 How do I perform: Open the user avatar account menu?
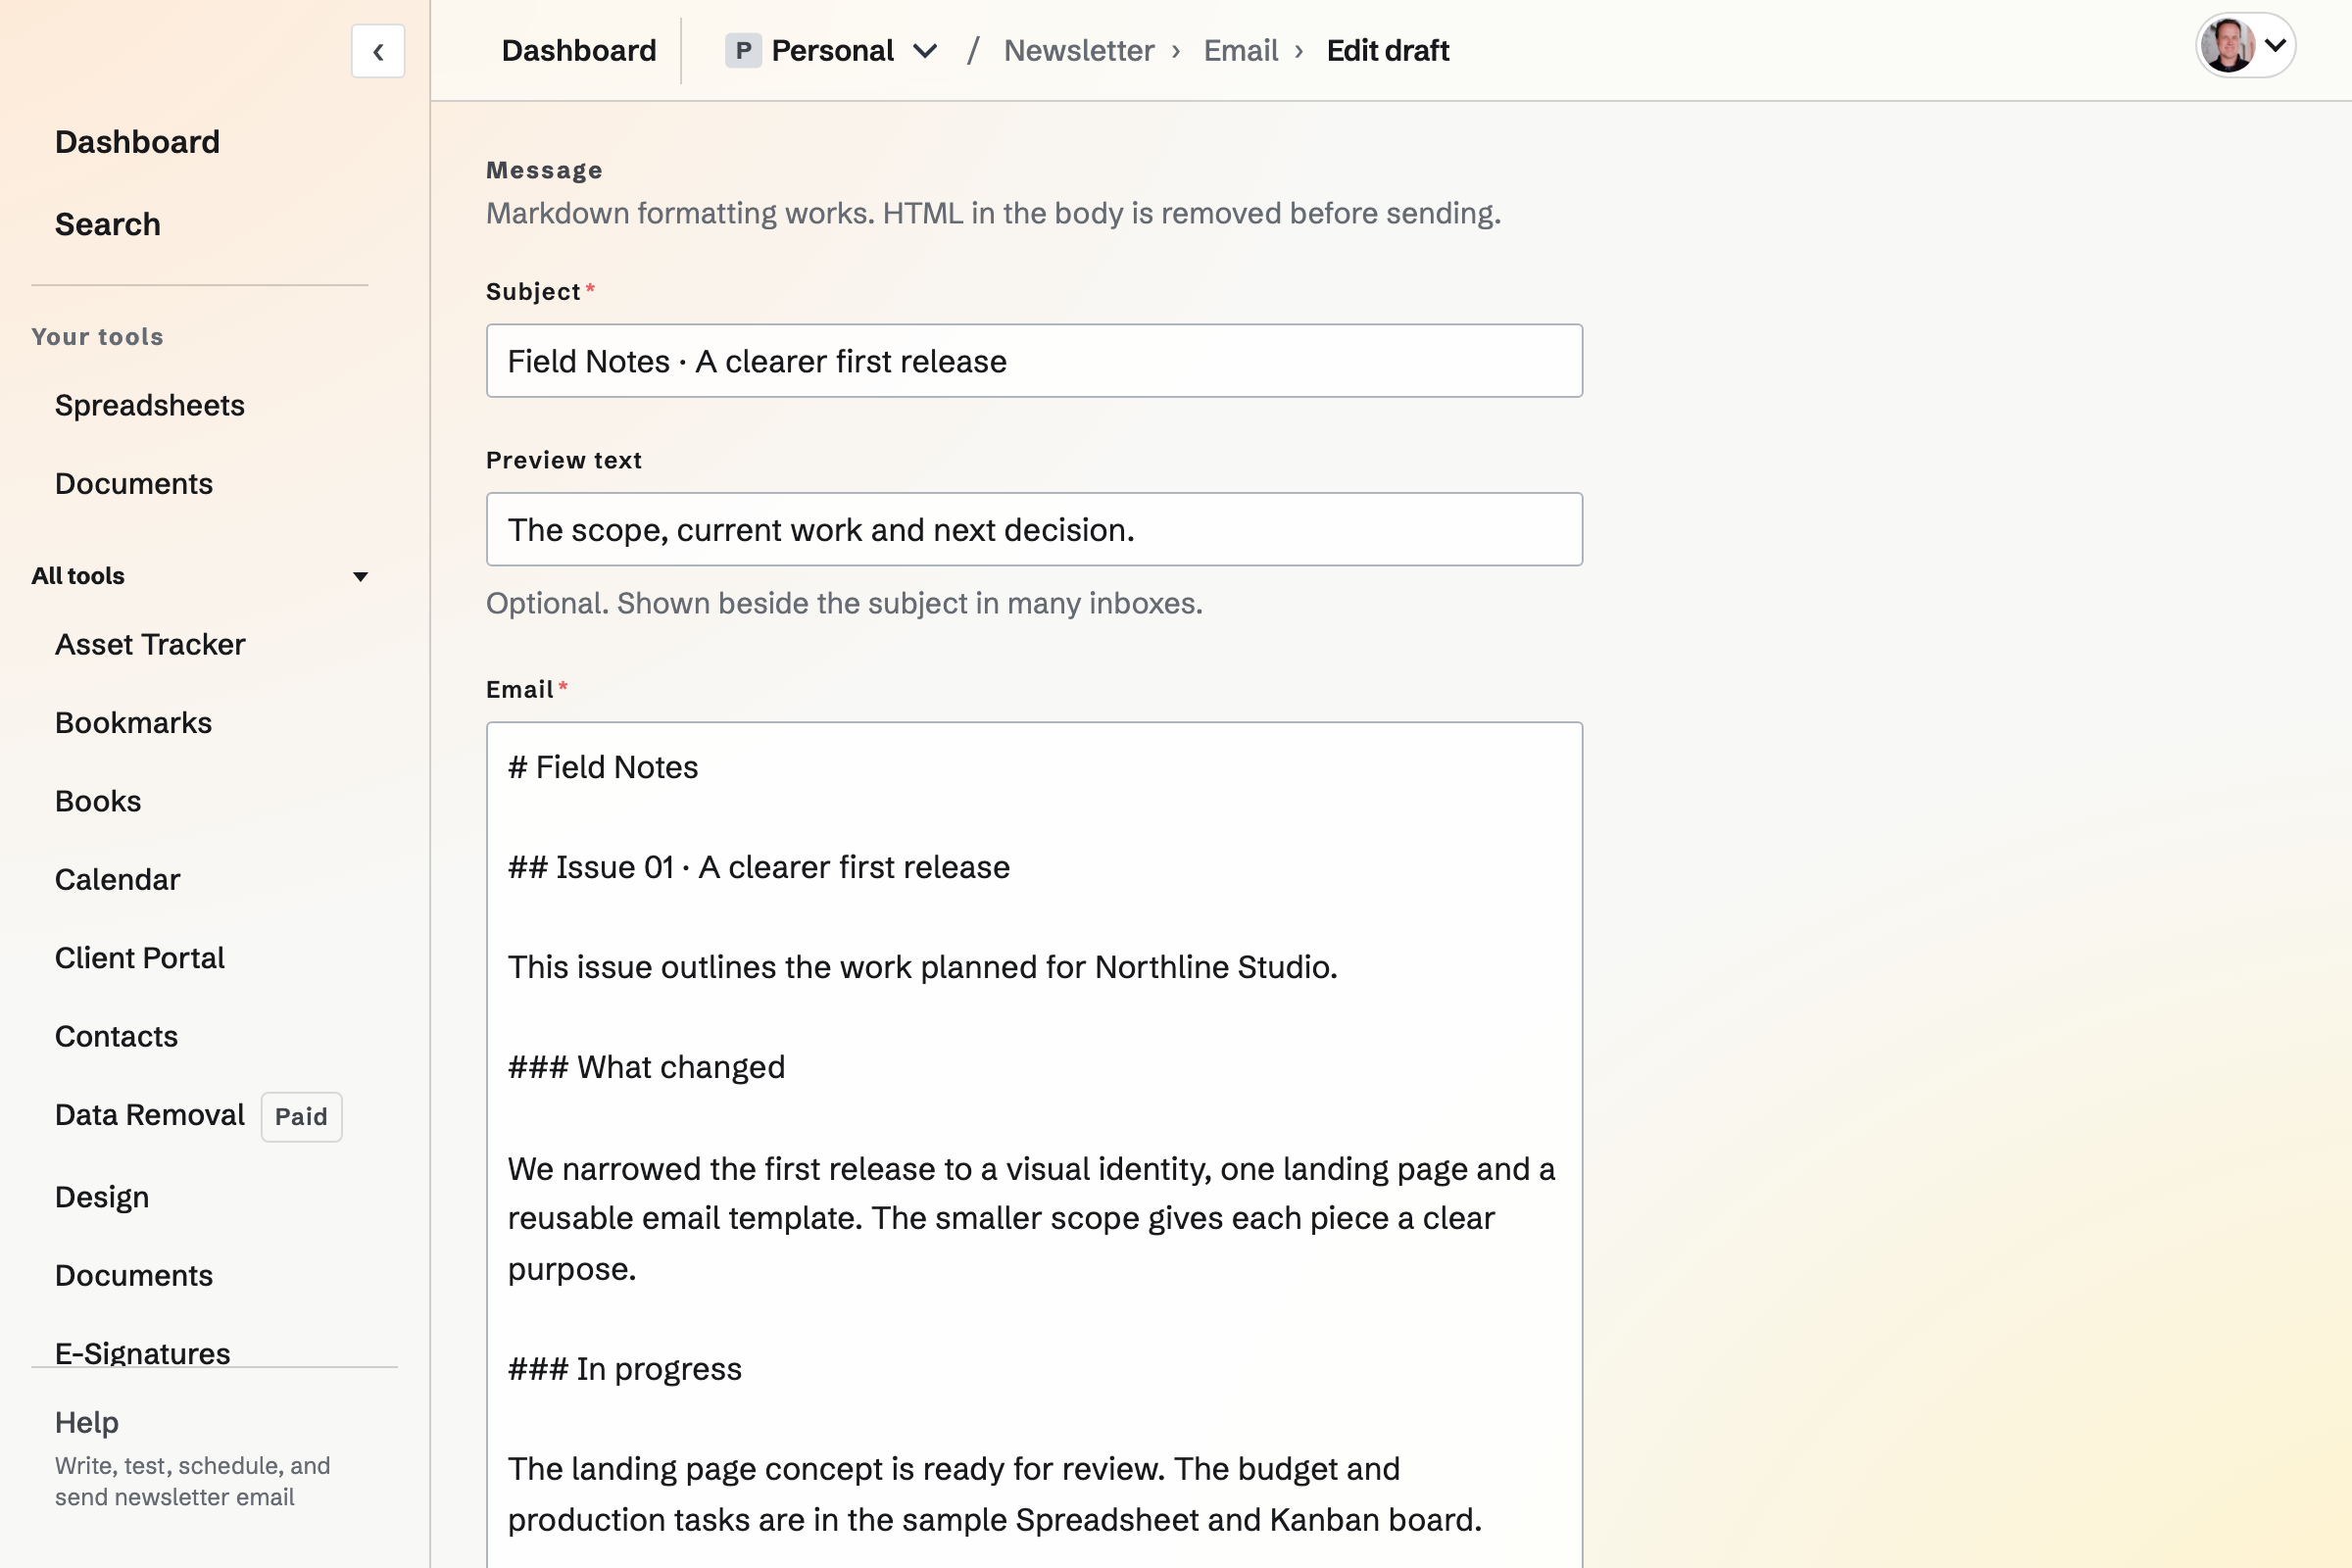(2245, 46)
